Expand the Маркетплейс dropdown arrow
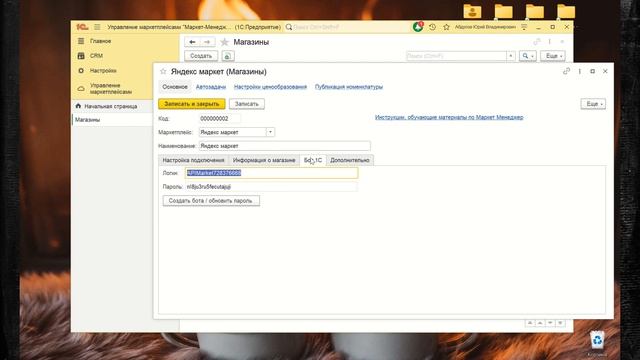Viewport: 640px width, 360px height. coord(270,132)
